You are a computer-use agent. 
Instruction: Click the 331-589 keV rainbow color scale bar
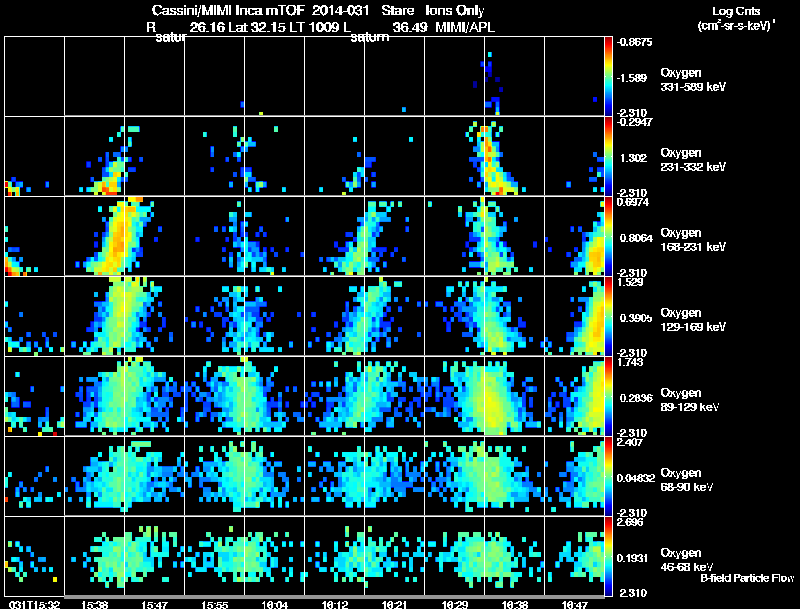(x=608, y=76)
